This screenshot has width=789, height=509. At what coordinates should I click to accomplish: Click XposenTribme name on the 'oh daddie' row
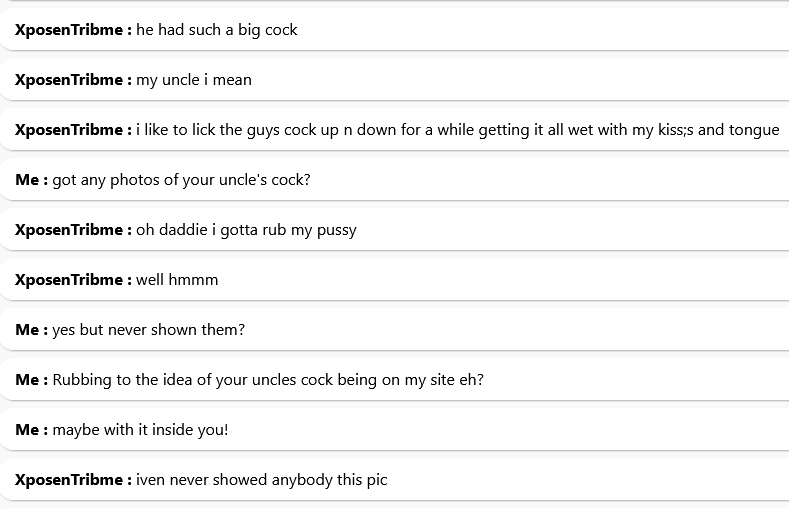68,230
